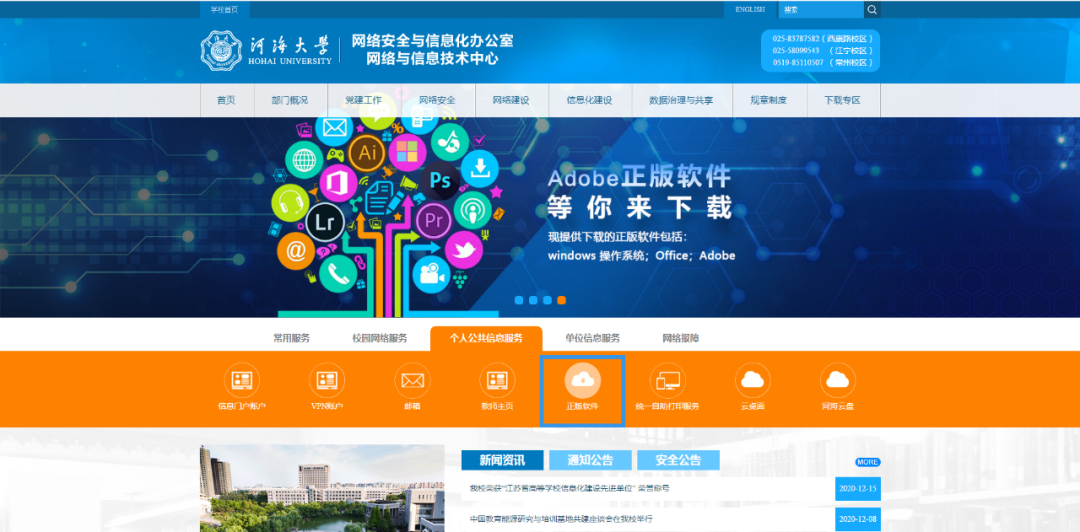1080x532 pixels.
Task: Open the 统一自助打印服务 icon
Action: point(667,380)
